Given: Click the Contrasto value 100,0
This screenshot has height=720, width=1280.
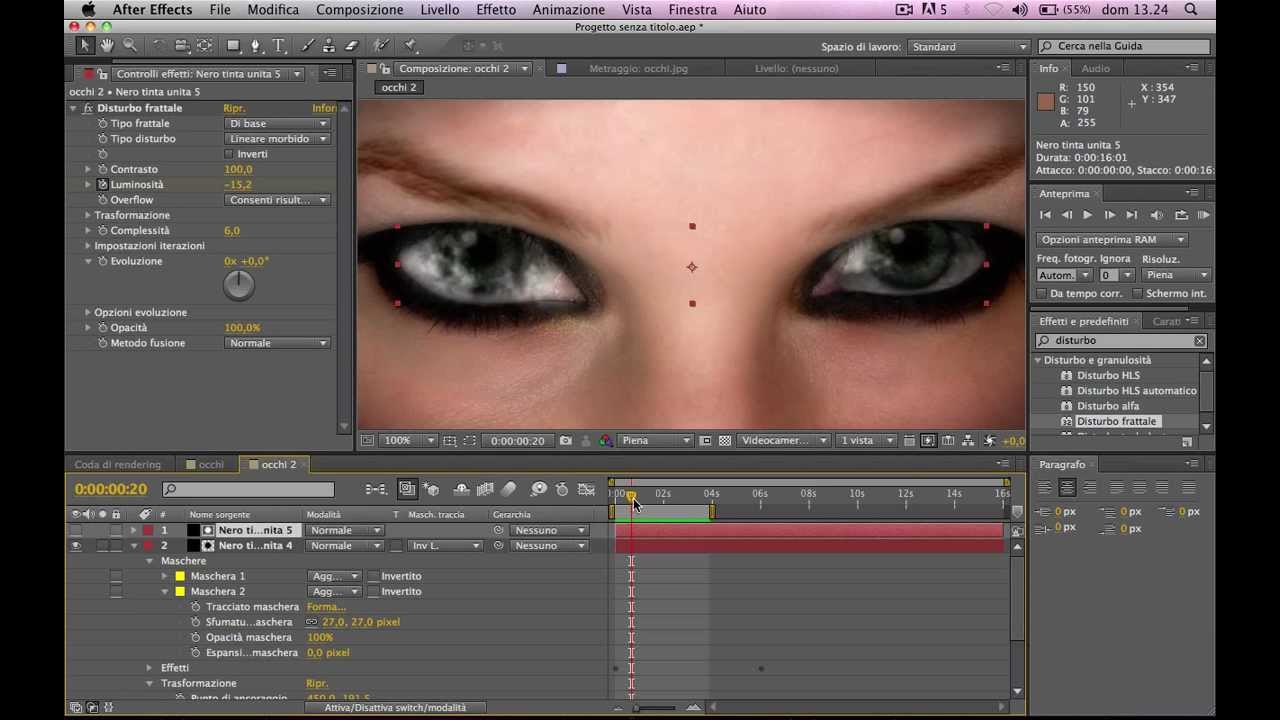Looking at the screenshot, I should click(x=238, y=170).
